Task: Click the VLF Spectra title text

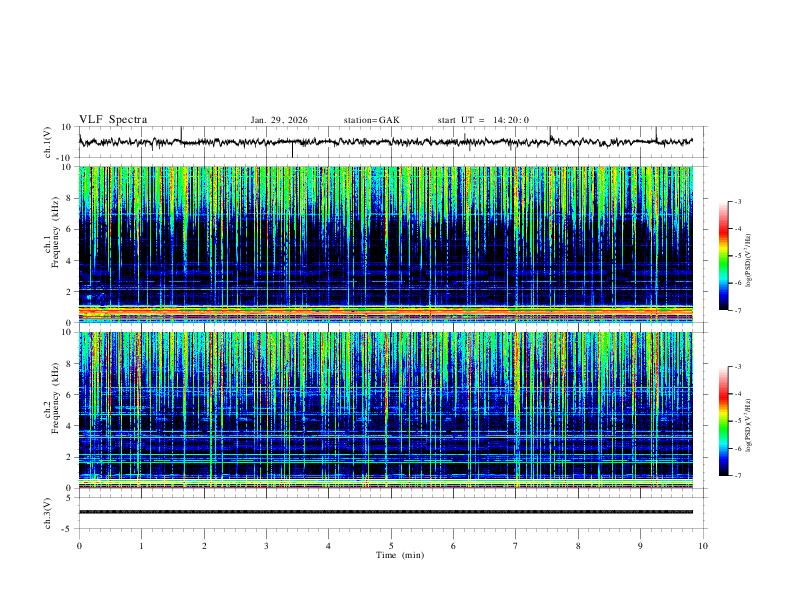Action: pos(113,120)
